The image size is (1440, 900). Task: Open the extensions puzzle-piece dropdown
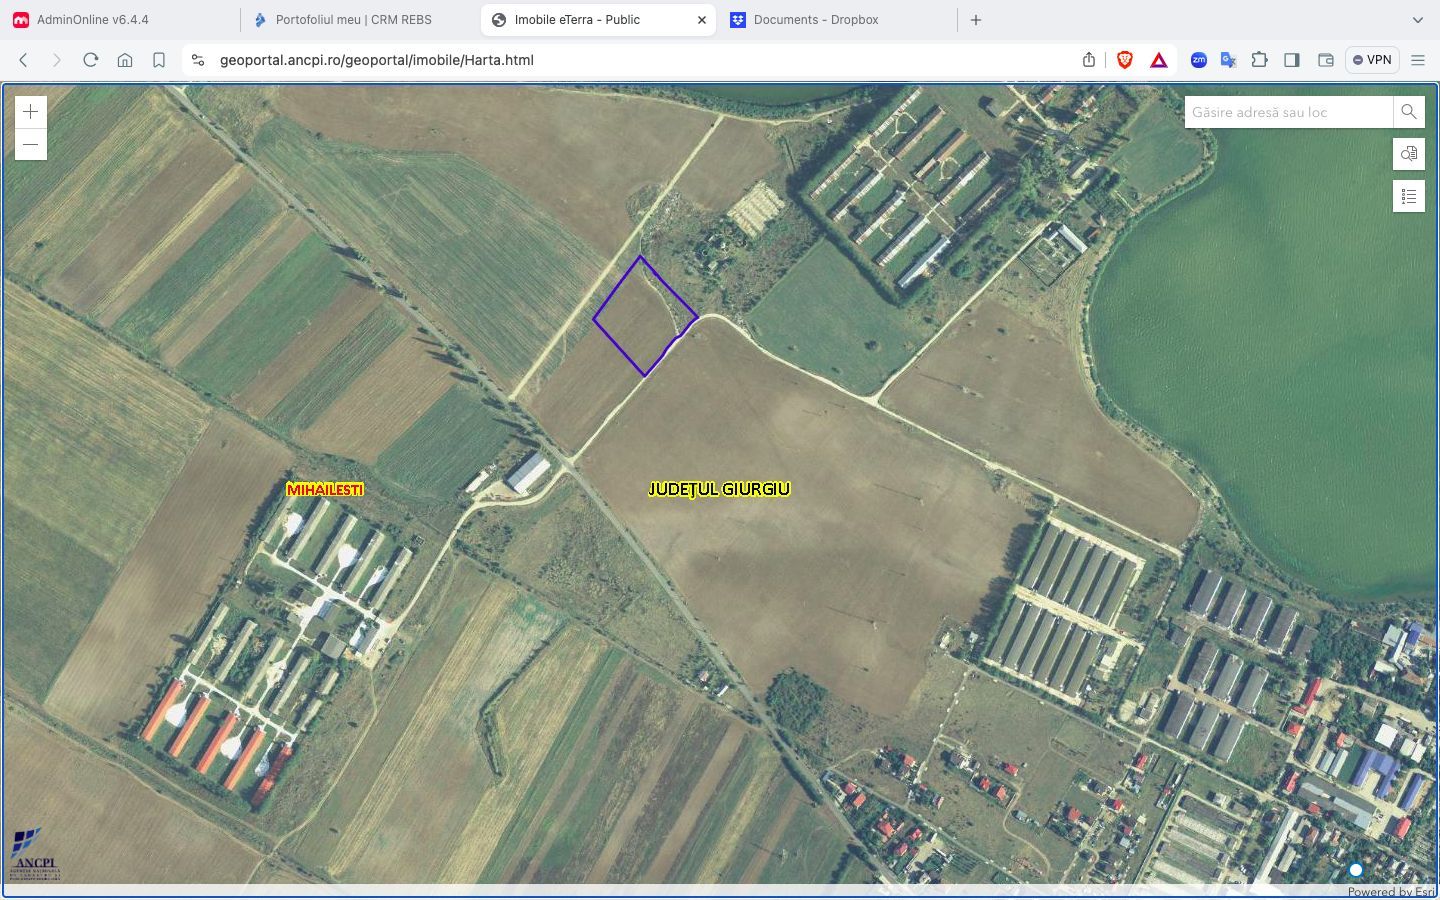(1259, 60)
